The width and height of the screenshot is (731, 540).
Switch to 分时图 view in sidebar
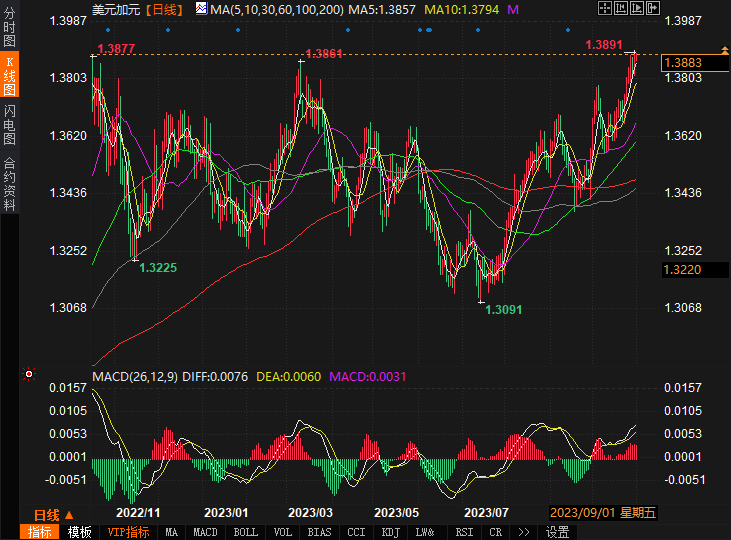10,28
